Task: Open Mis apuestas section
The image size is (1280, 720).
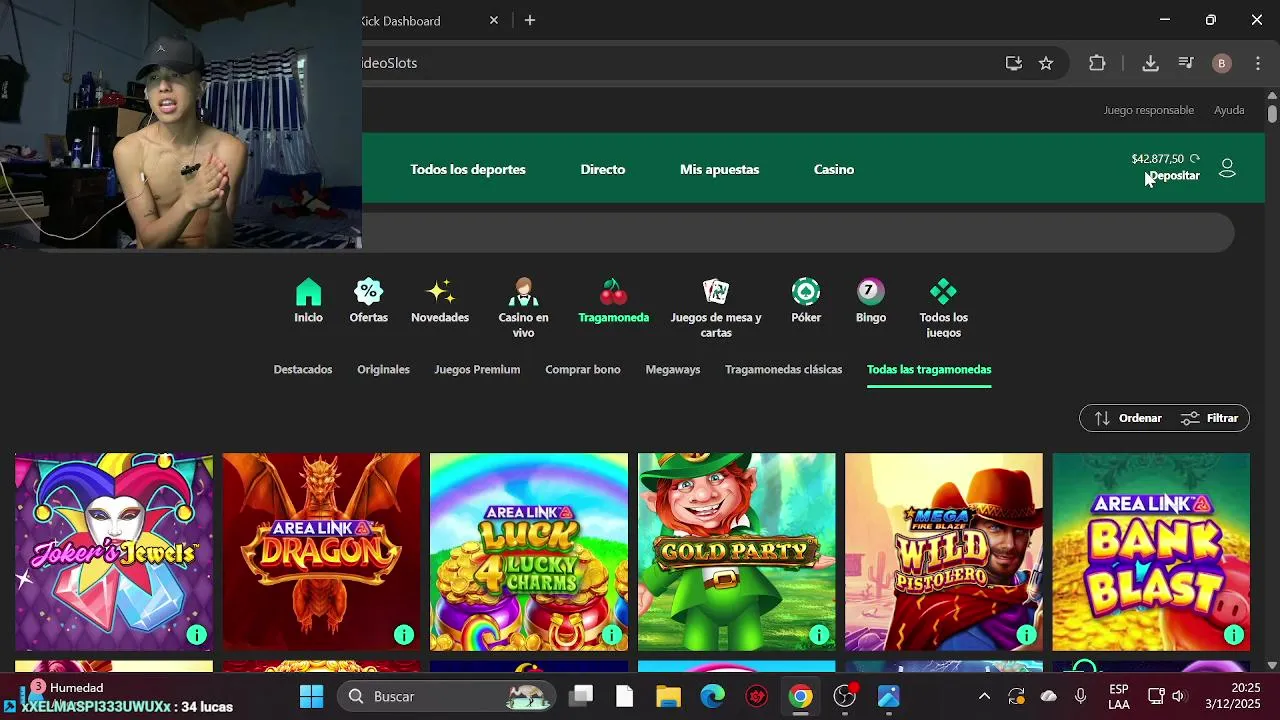Action: coord(720,169)
